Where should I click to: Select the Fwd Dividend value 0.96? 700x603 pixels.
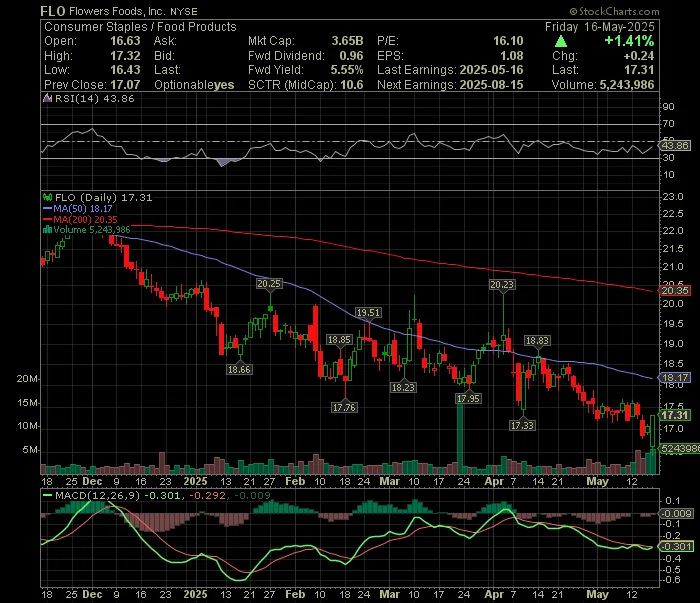[351, 56]
